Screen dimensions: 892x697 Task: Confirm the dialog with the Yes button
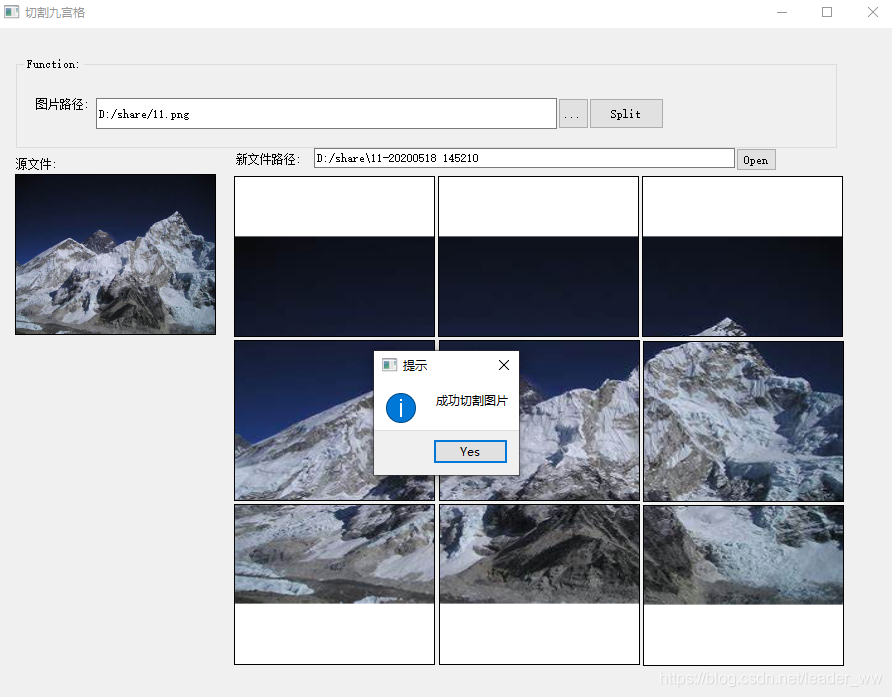point(470,451)
